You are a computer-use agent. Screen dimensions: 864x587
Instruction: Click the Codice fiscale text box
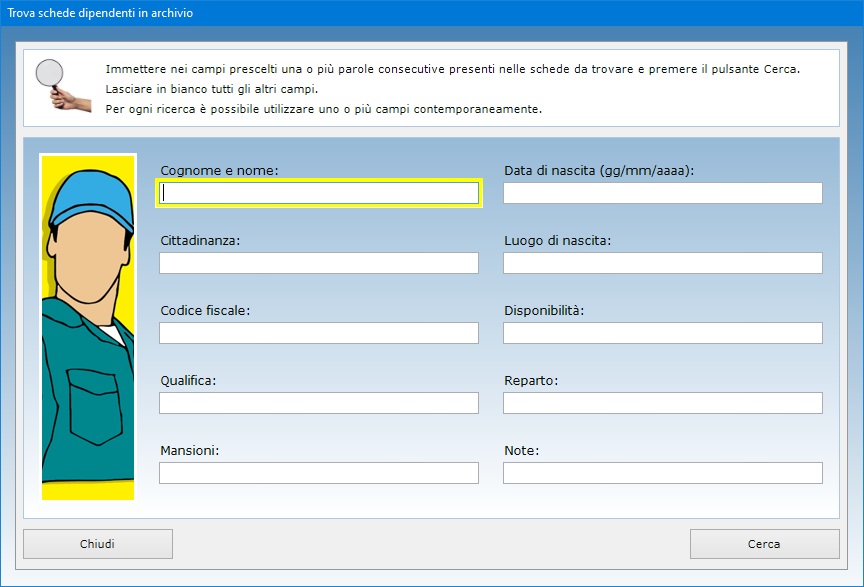click(319, 333)
